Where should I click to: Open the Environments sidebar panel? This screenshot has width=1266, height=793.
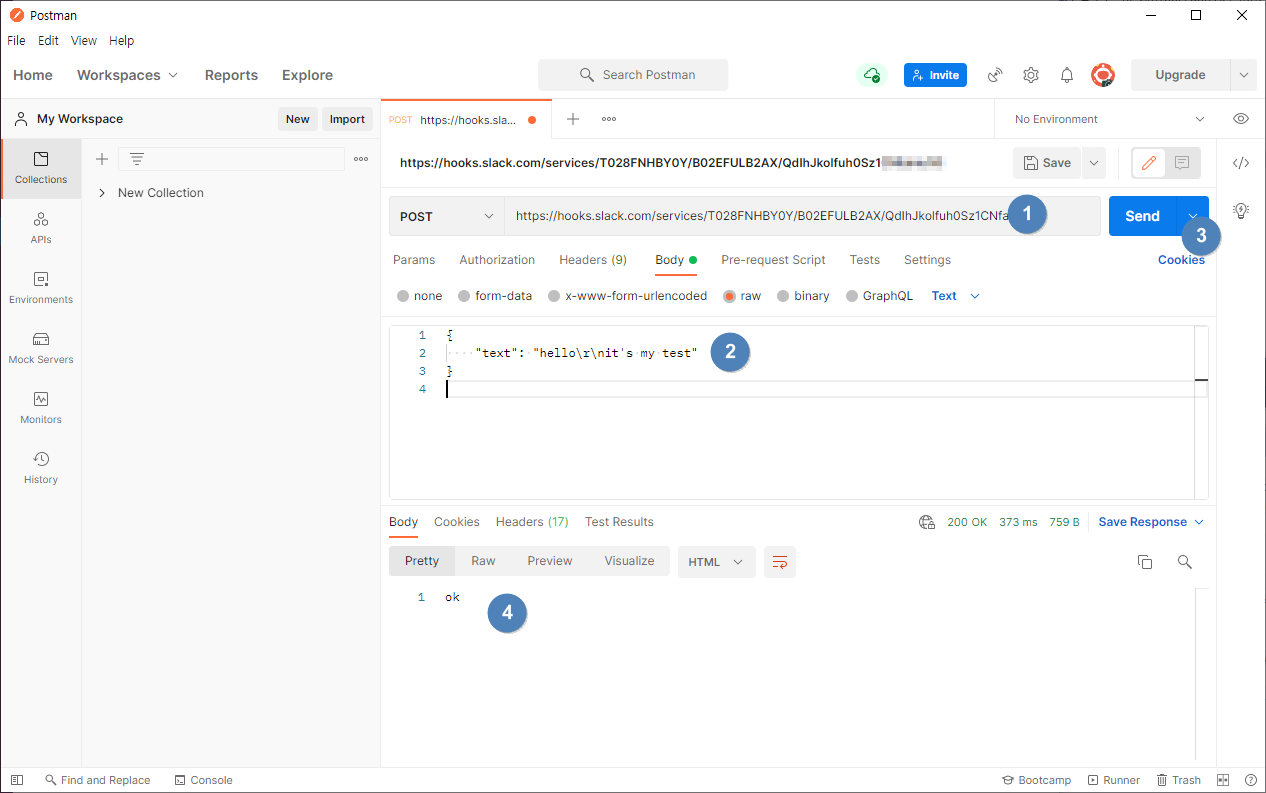41,288
